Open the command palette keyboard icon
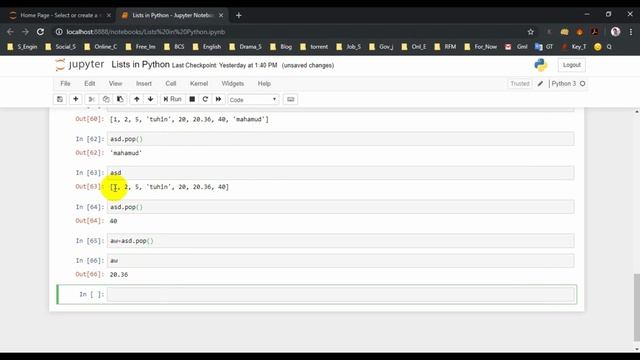640x360 pixels. coord(291,99)
